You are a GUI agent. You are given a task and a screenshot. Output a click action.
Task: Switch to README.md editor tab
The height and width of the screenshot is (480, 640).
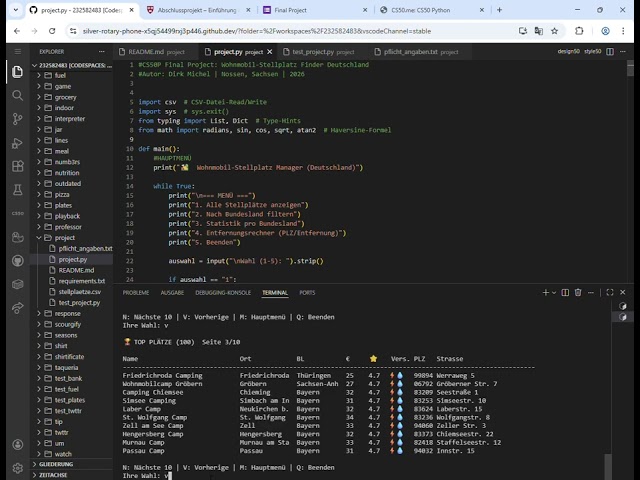[x=146, y=51]
